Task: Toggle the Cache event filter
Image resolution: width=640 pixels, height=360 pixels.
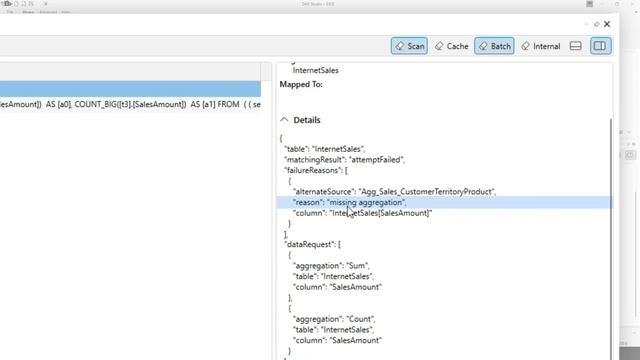Action: (x=451, y=46)
